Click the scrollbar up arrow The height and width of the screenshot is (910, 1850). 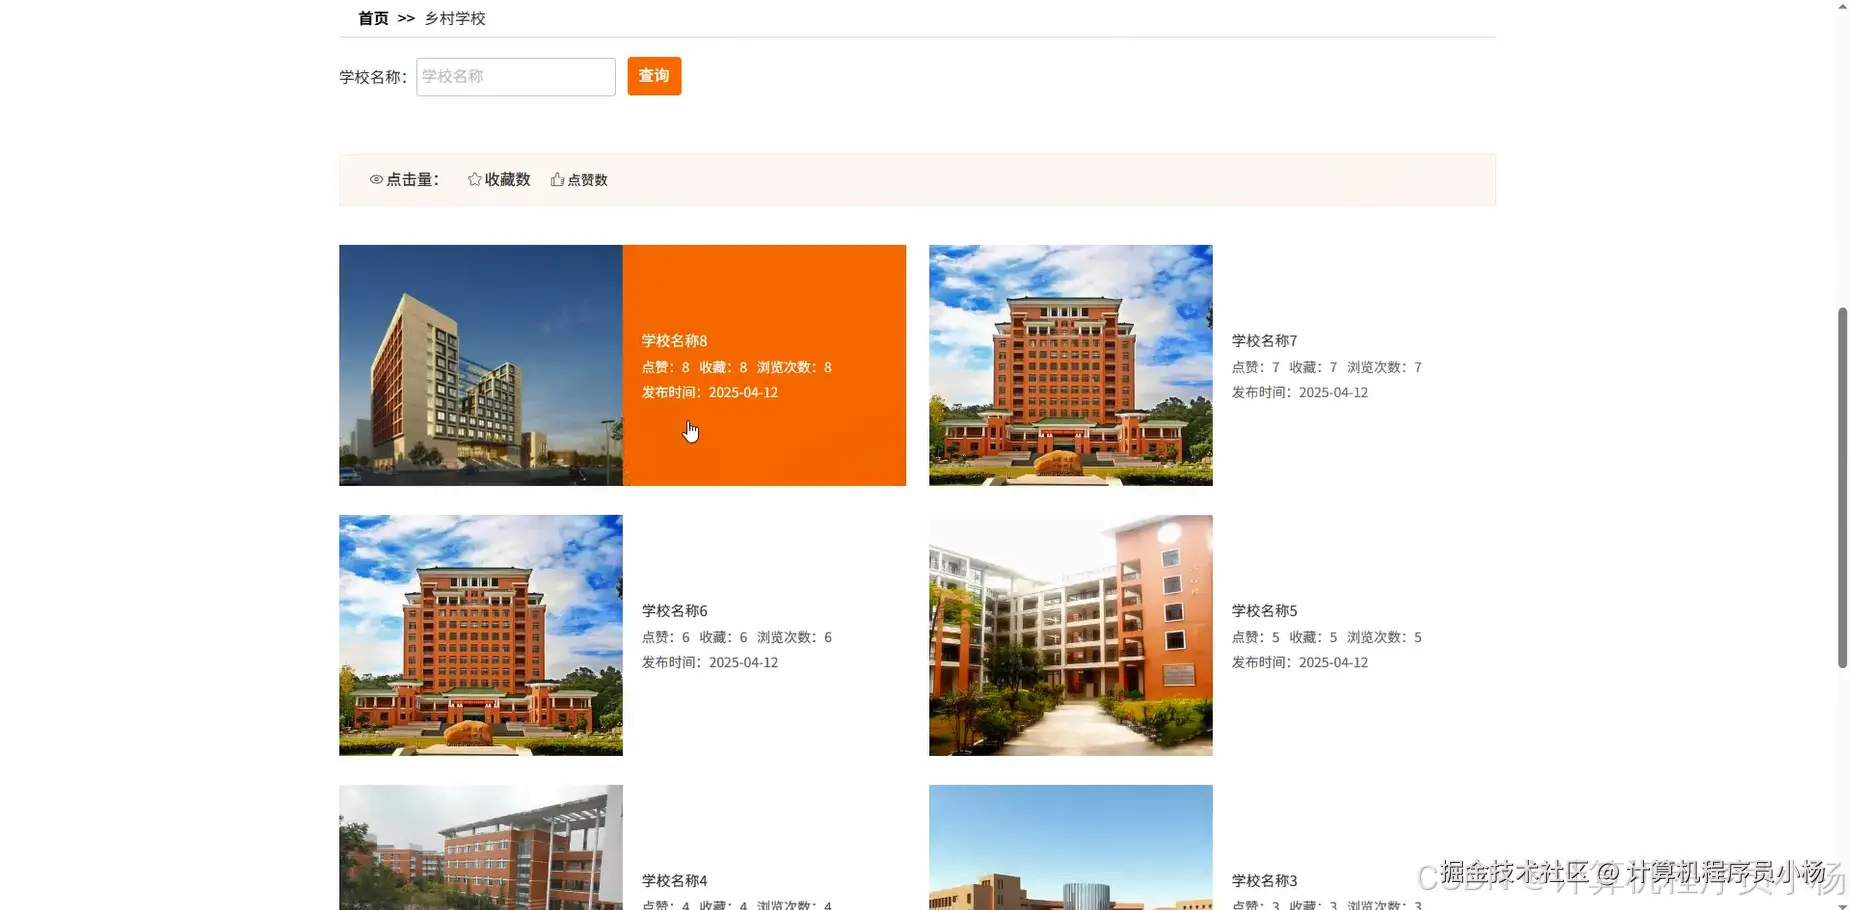(x=1840, y=6)
